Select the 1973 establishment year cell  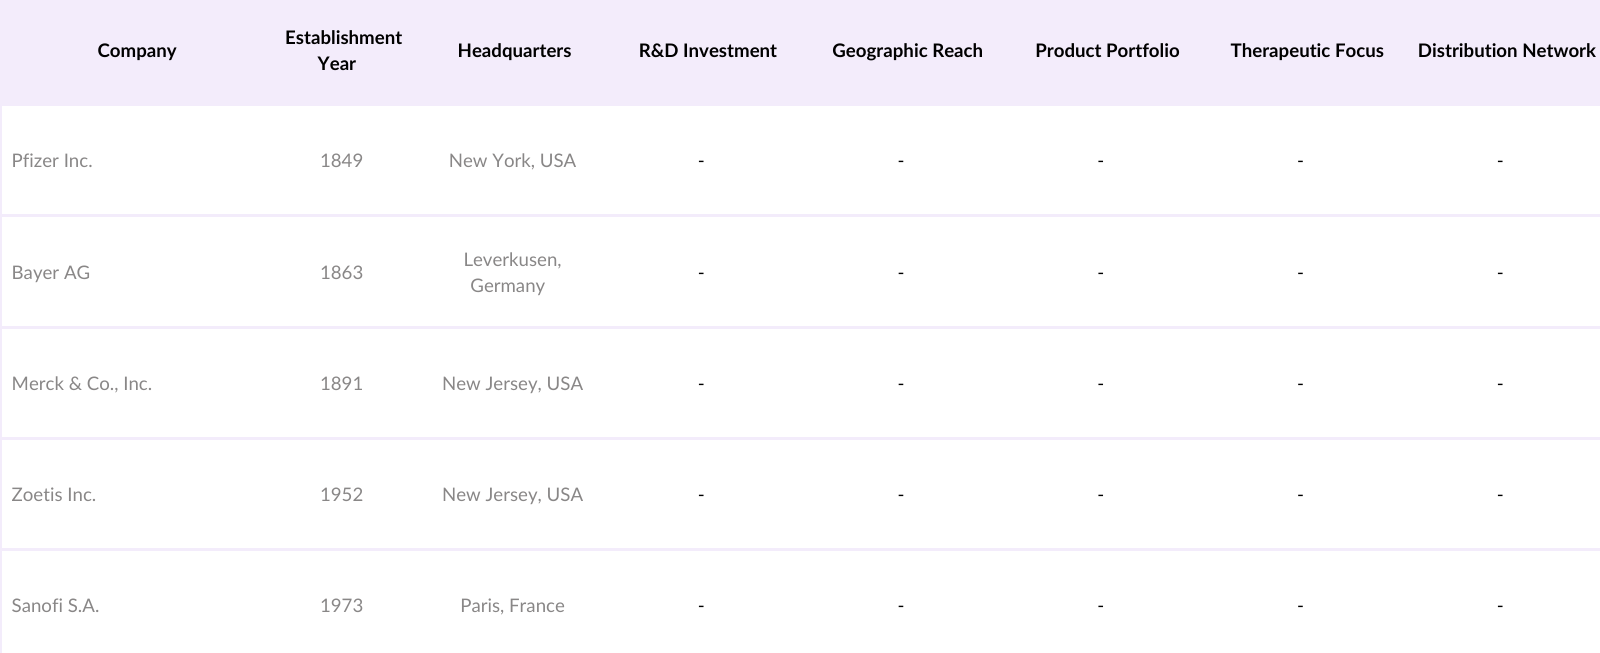point(341,606)
